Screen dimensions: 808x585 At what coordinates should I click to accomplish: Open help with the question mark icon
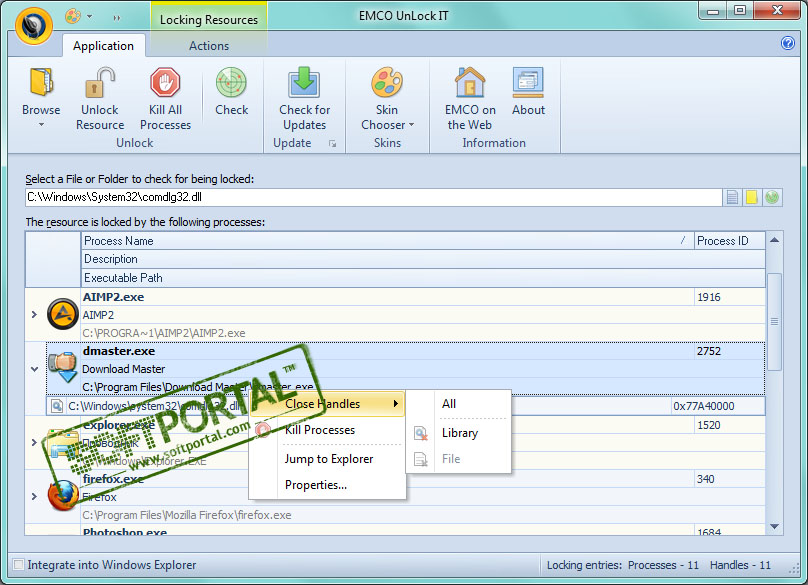click(787, 43)
